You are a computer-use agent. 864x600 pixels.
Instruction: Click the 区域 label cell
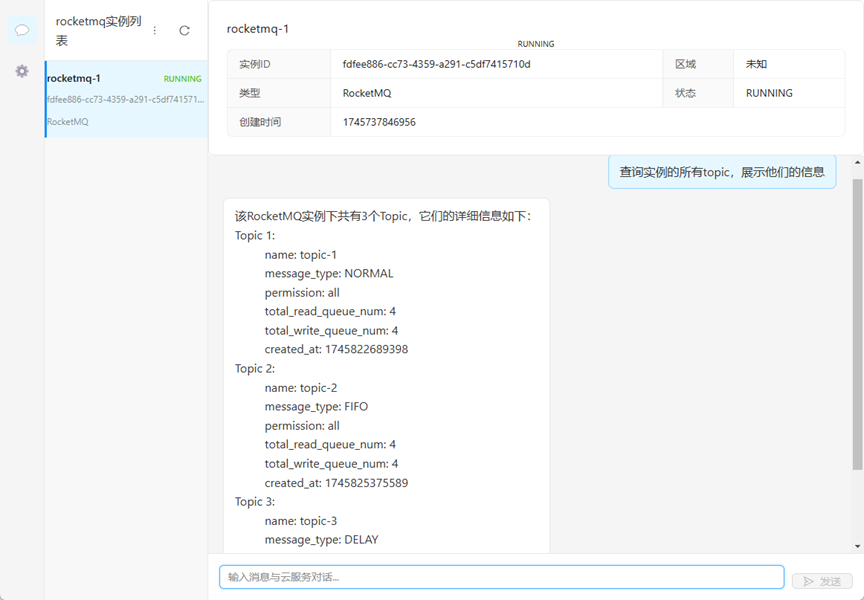point(698,64)
